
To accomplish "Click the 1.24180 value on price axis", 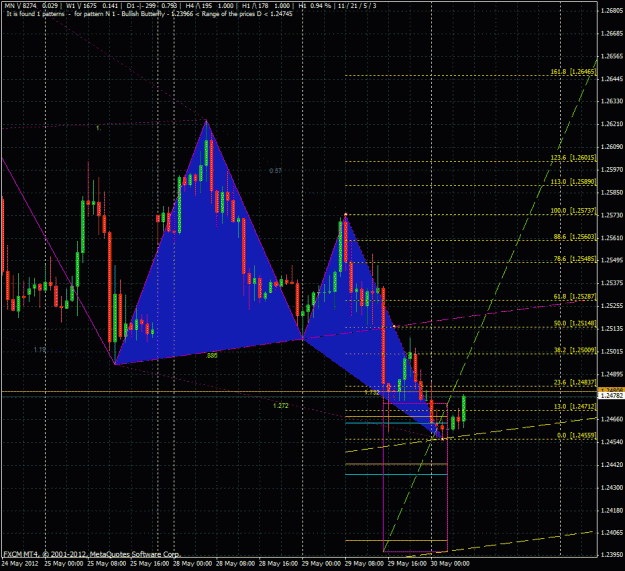I will tap(611, 510).
